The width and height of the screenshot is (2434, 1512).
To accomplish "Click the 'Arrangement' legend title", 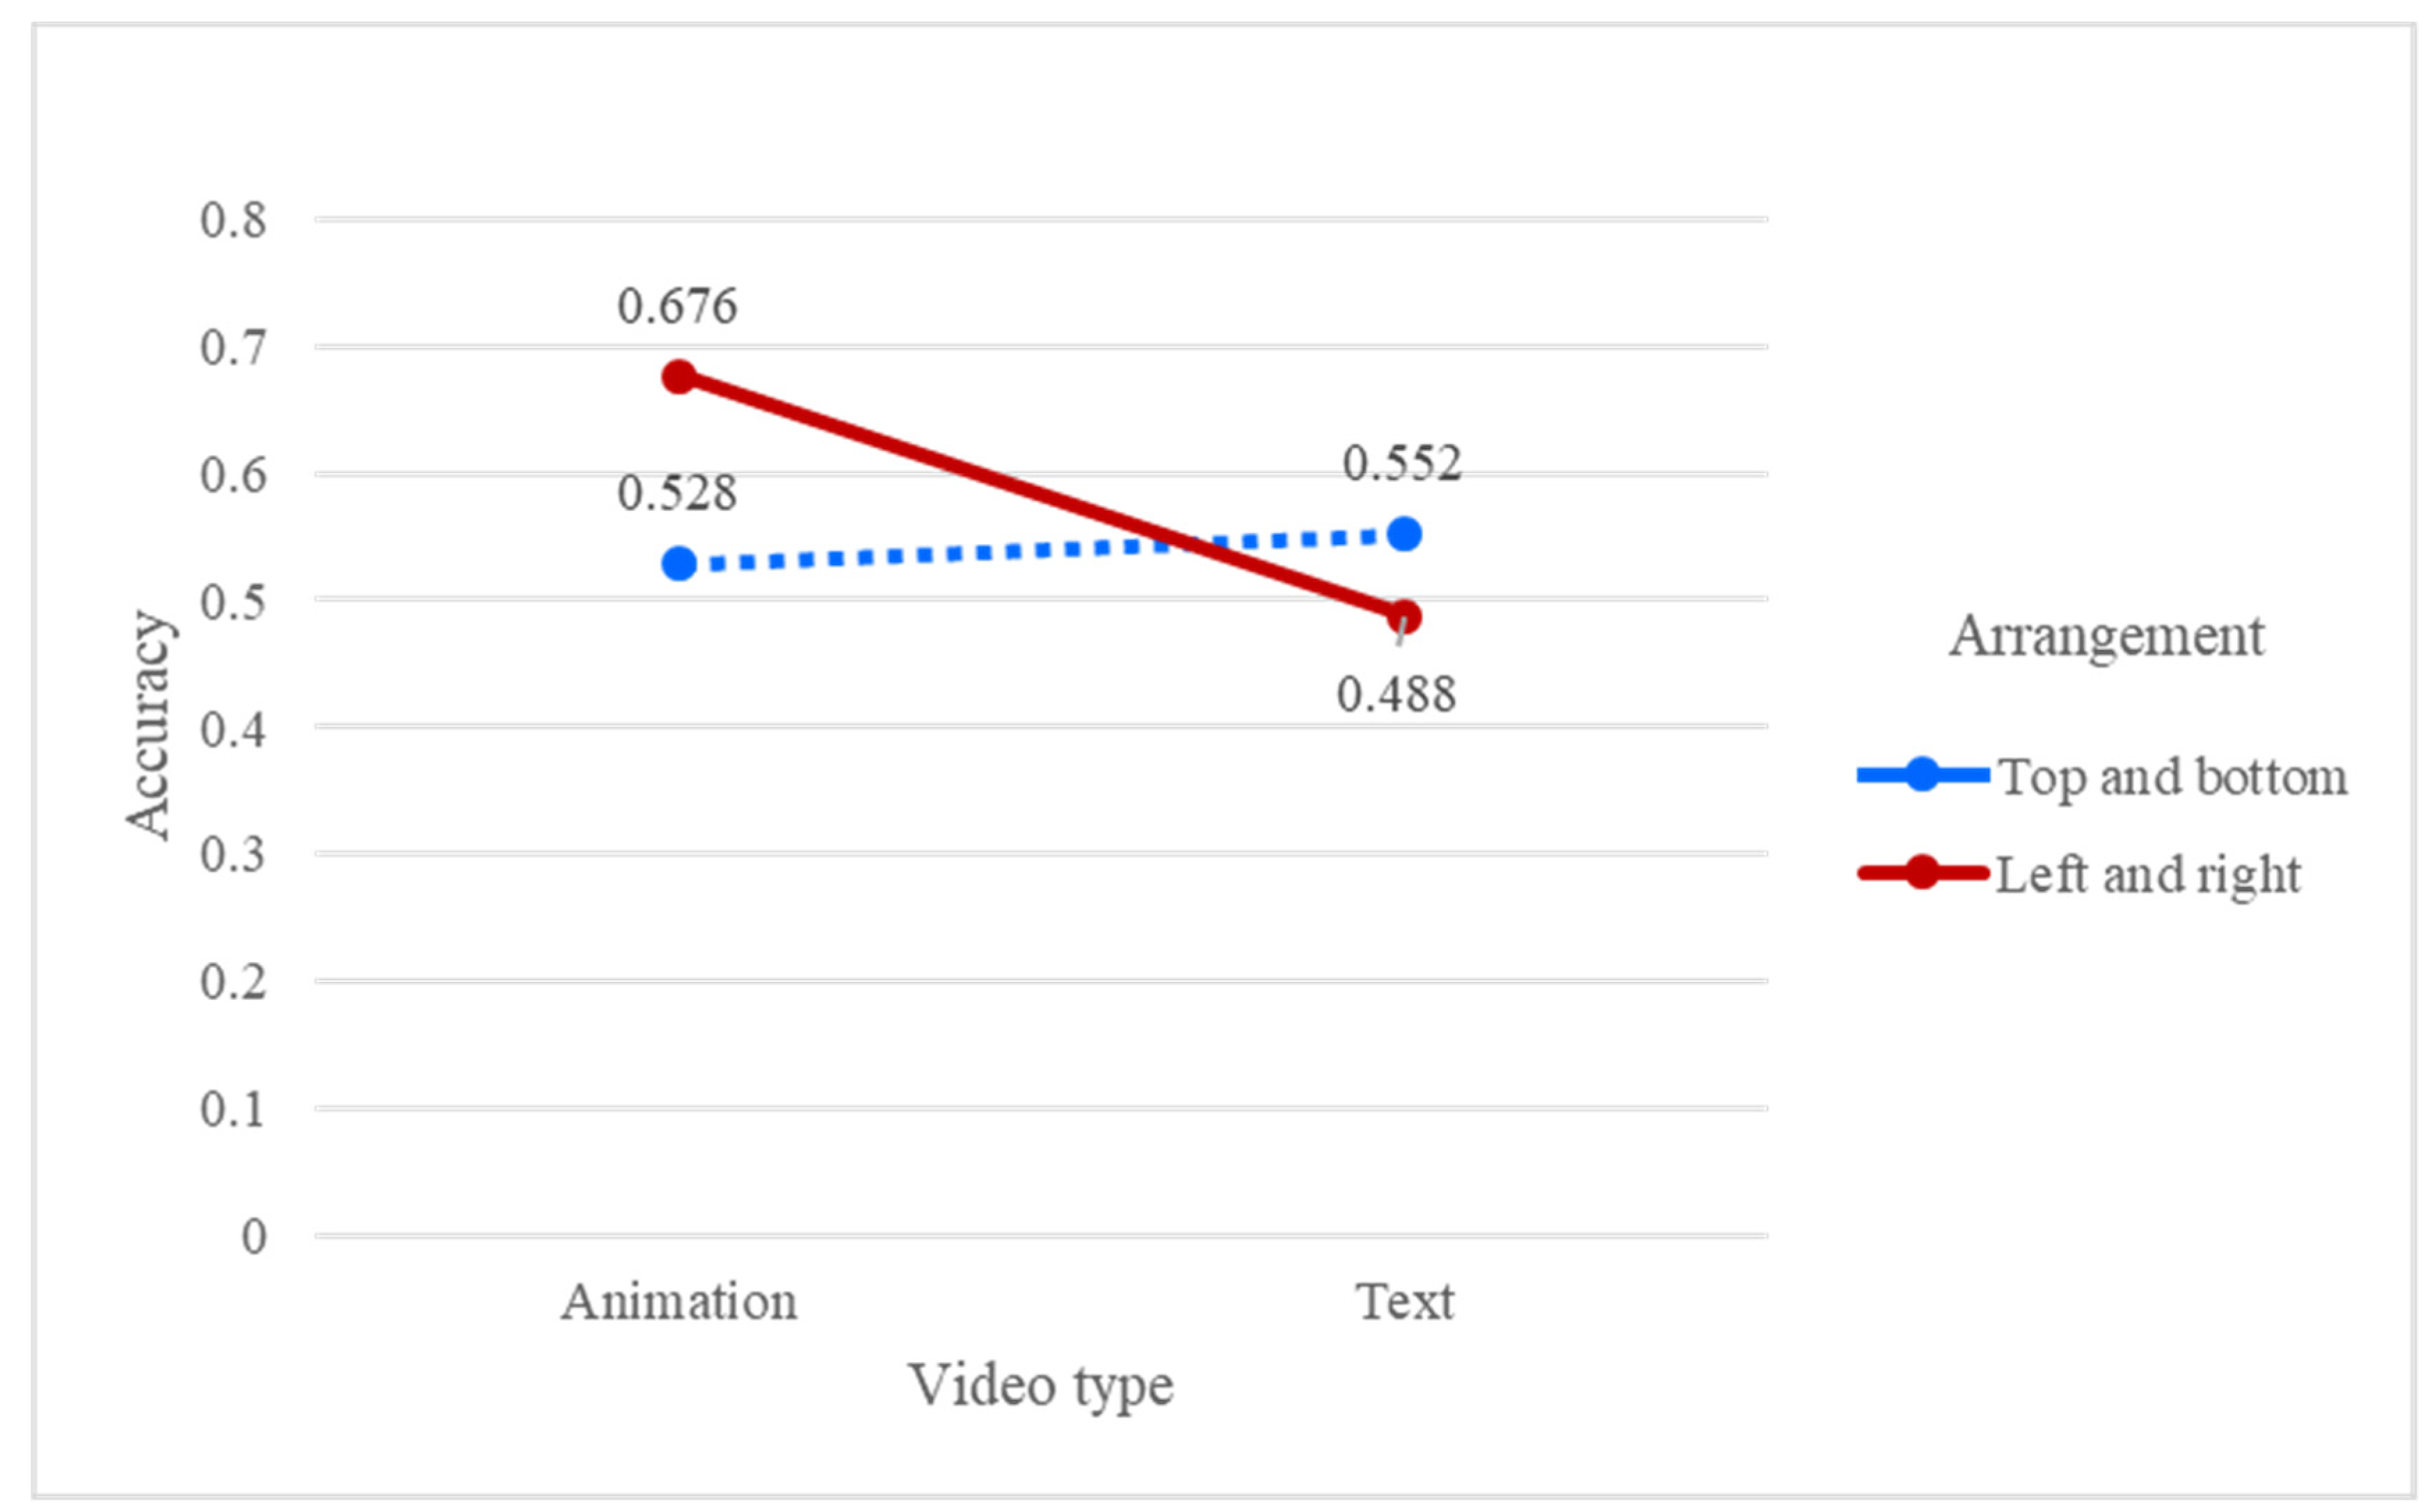I will [2107, 636].
